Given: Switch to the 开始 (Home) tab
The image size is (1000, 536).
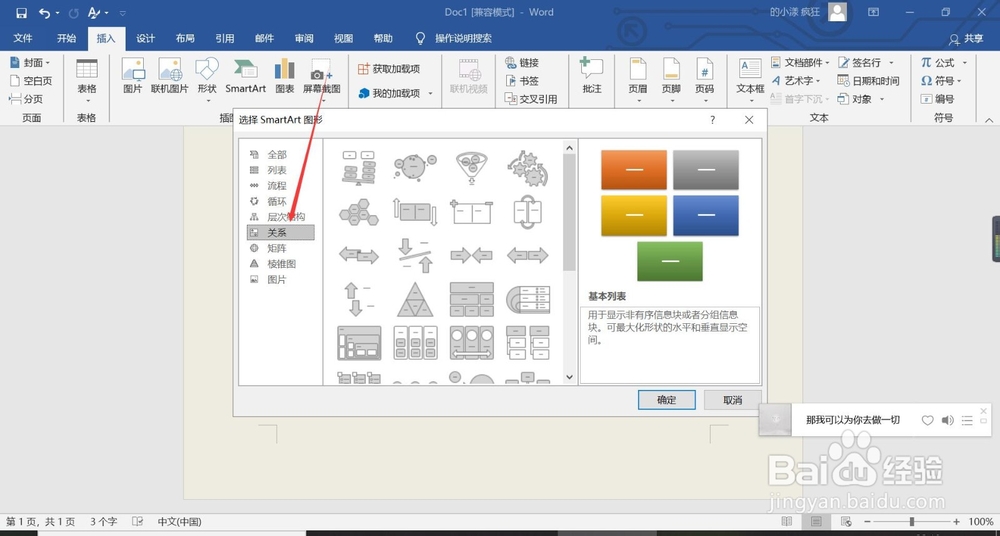Looking at the screenshot, I should coord(66,38).
